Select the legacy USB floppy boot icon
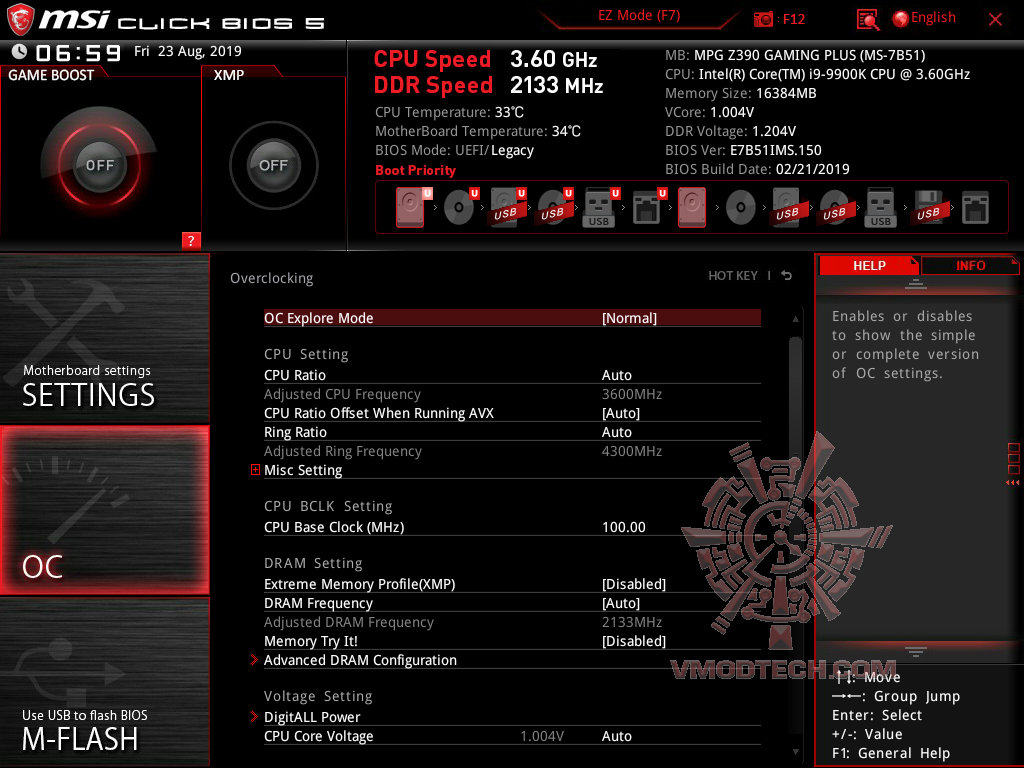The width and height of the screenshot is (1024, 768). (x=928, y=207)
